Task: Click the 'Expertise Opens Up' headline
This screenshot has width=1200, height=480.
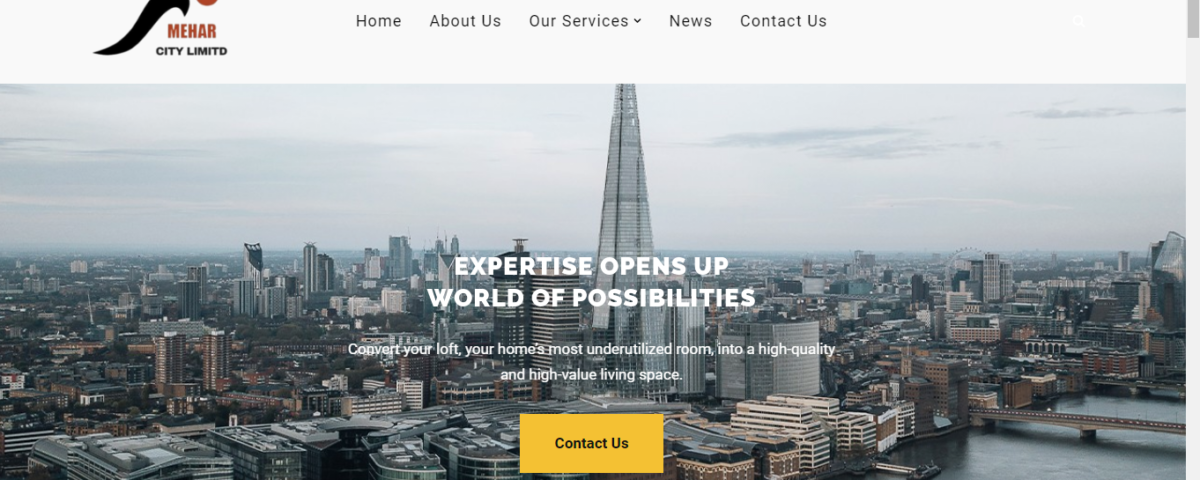Action: [592, 267]
